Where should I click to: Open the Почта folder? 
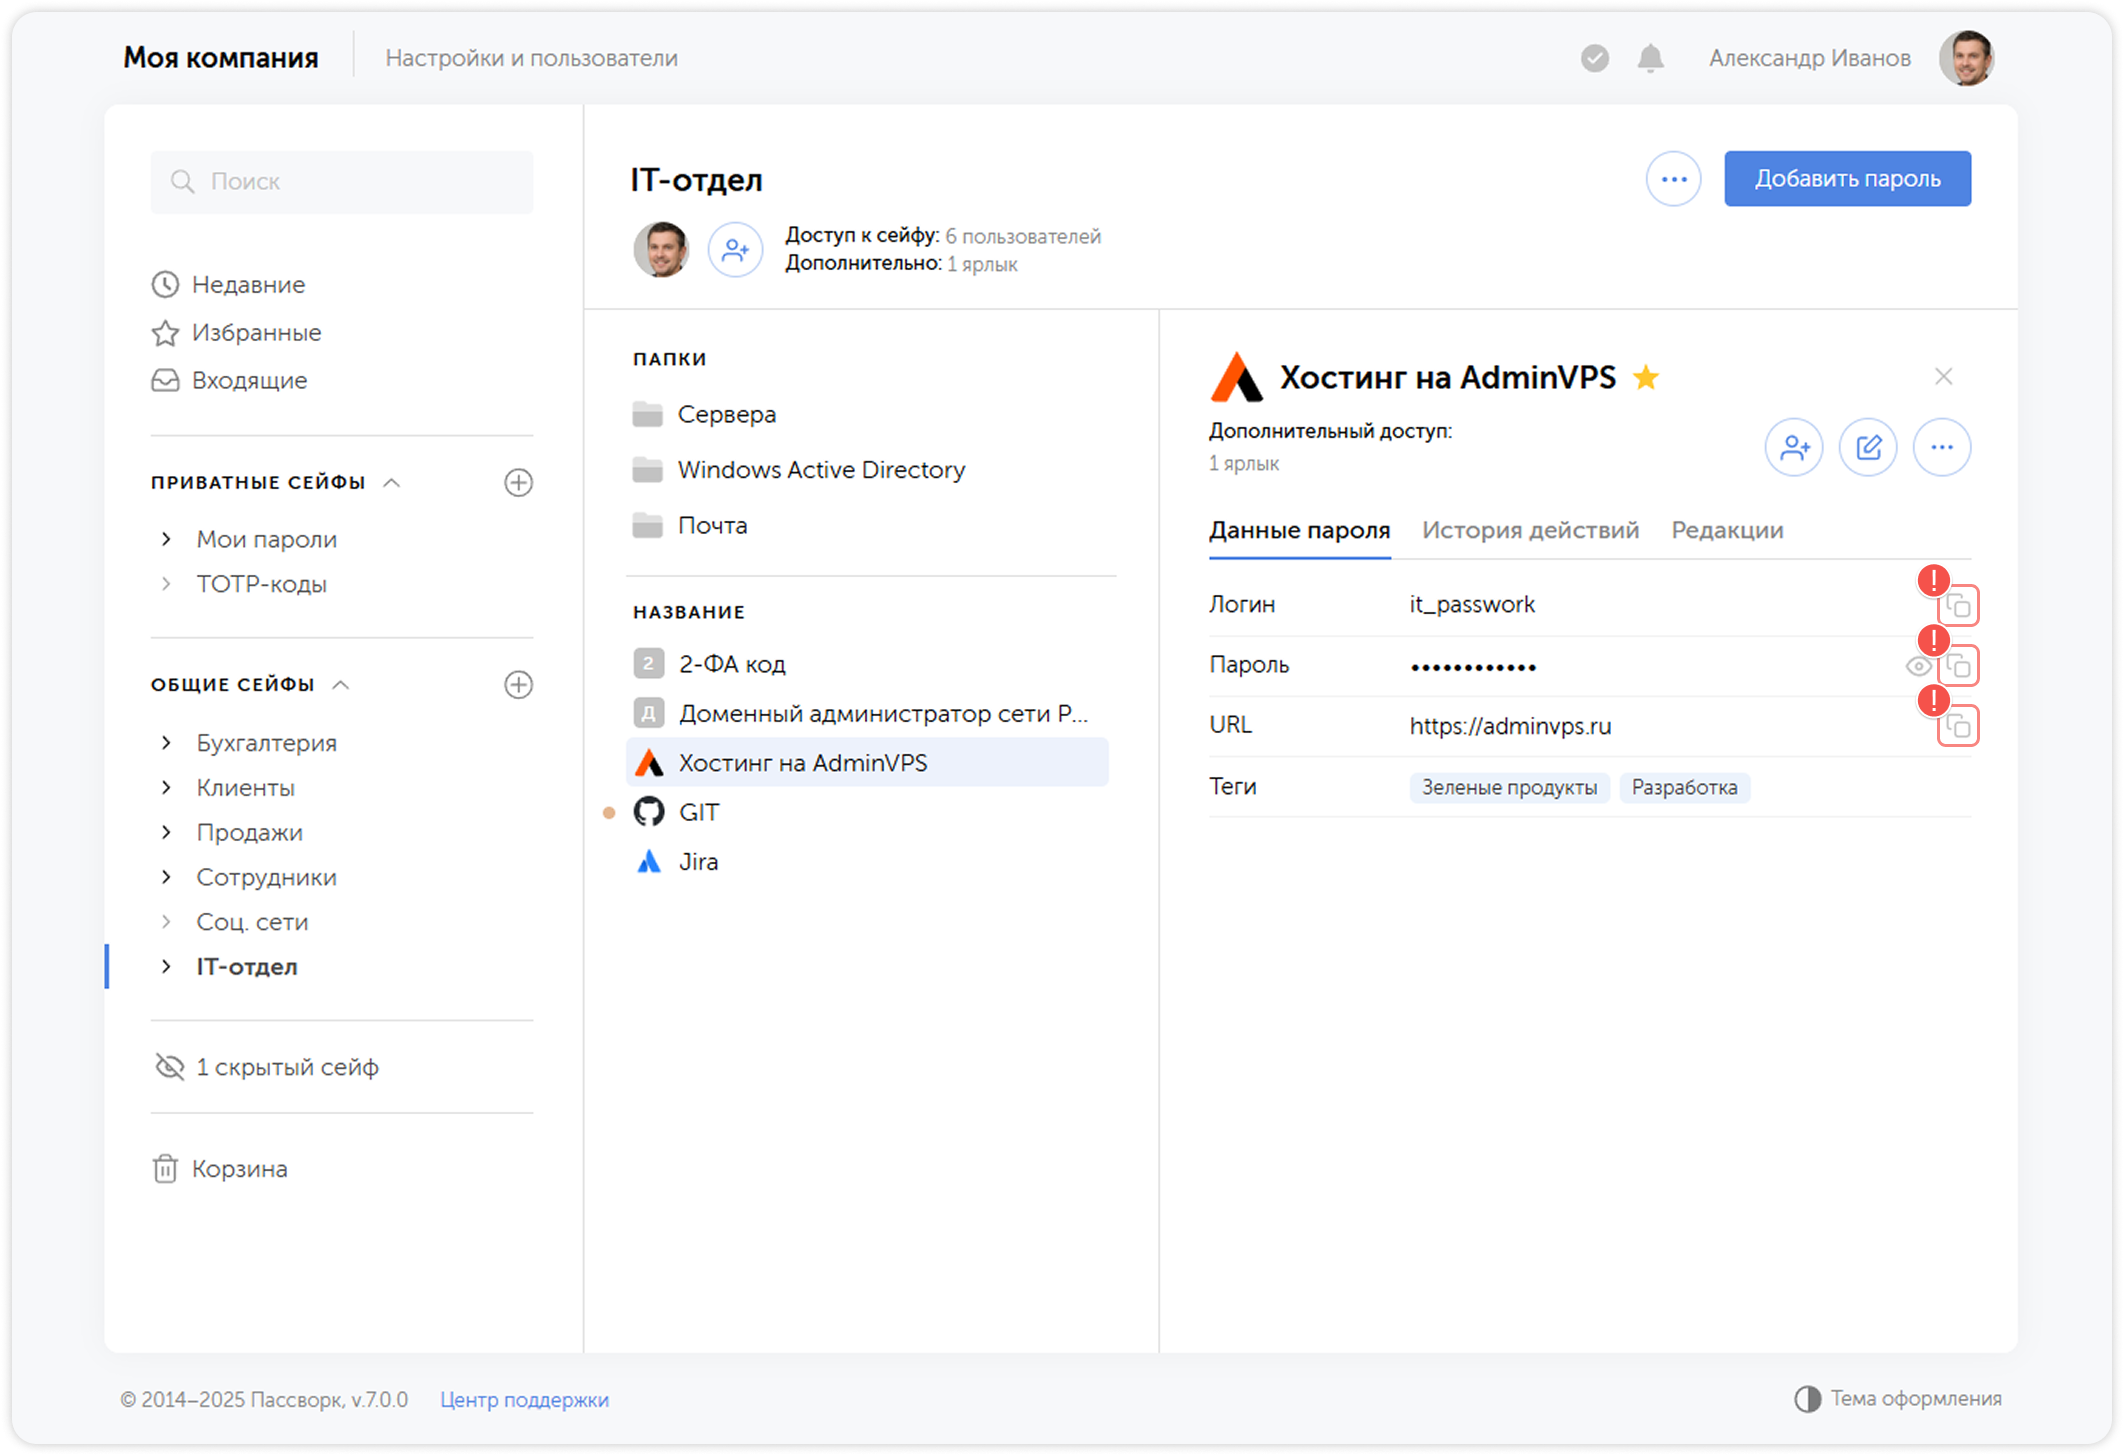point(690,525)
